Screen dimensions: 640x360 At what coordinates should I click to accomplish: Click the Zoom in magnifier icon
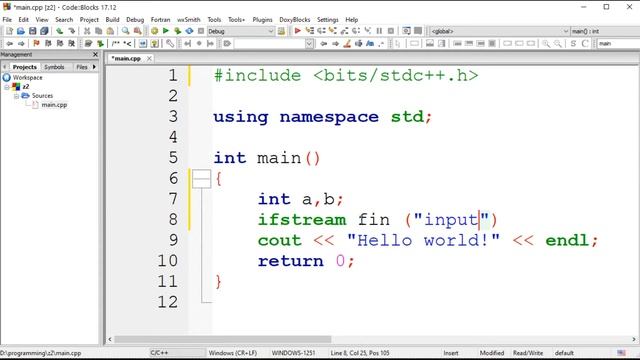546,43
